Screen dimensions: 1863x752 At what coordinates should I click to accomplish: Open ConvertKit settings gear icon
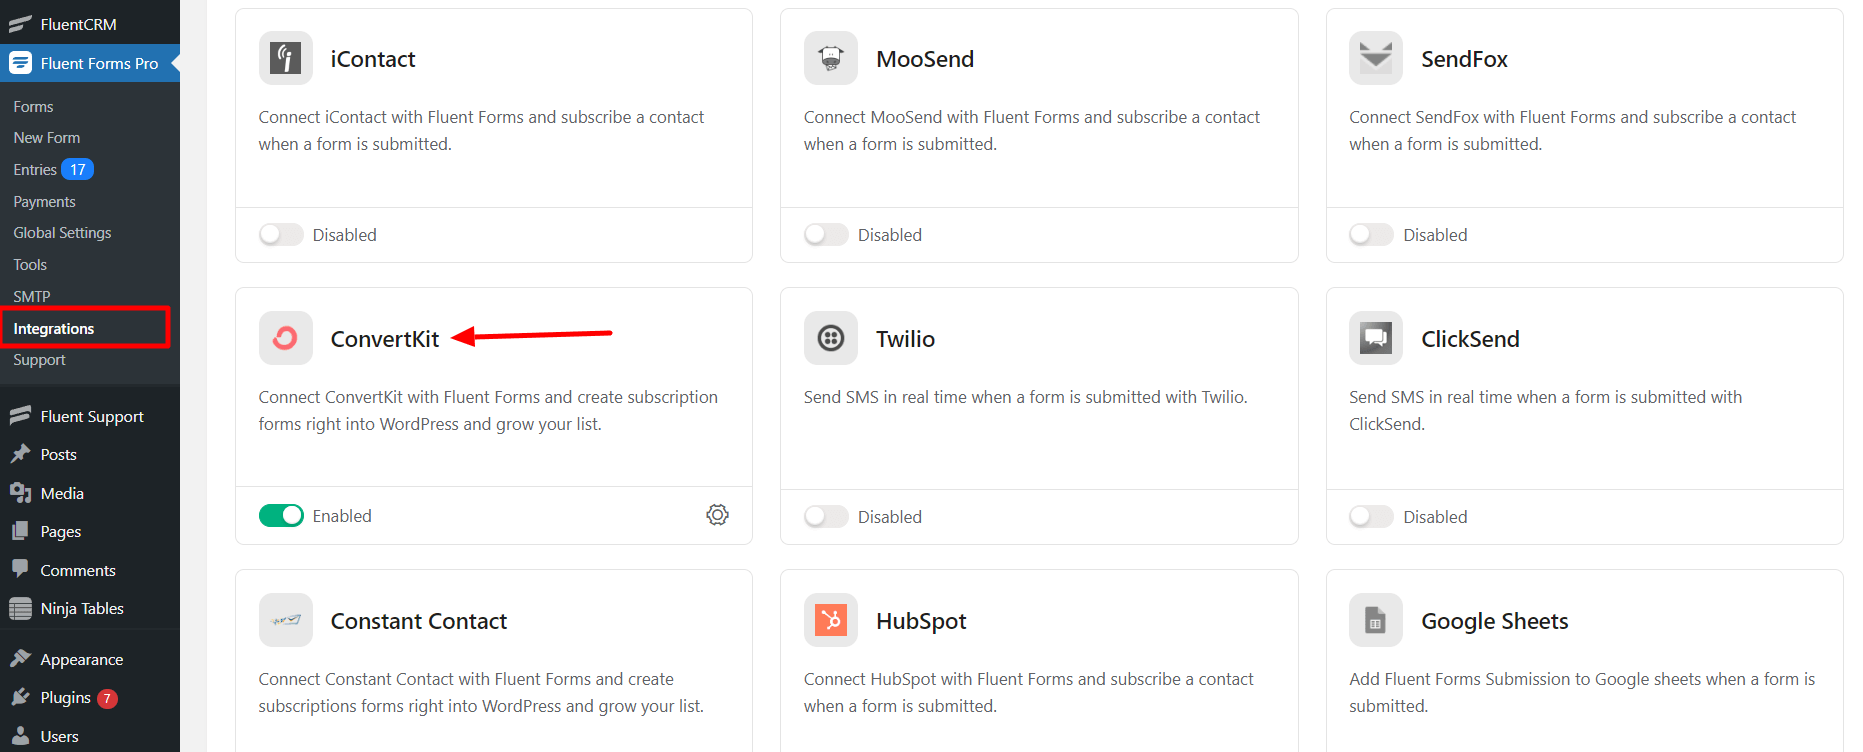tap(717, 515)
